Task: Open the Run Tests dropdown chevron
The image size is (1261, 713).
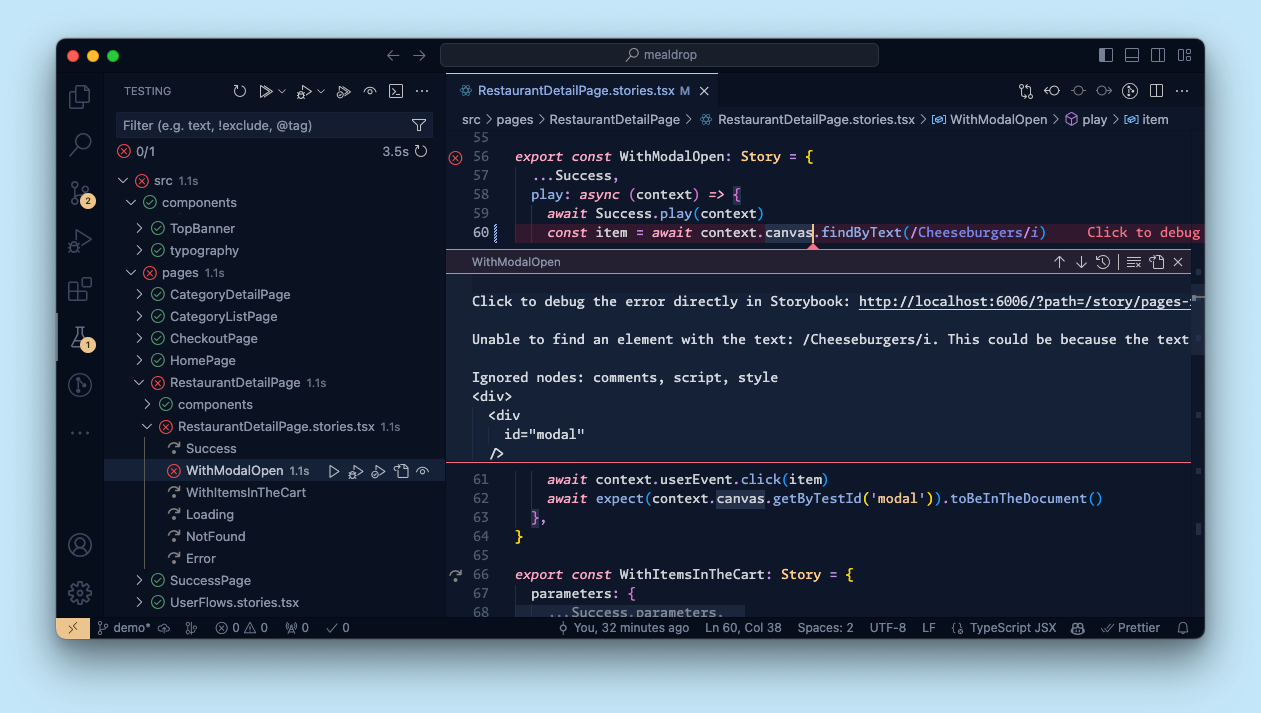Action: click(281, 91)
